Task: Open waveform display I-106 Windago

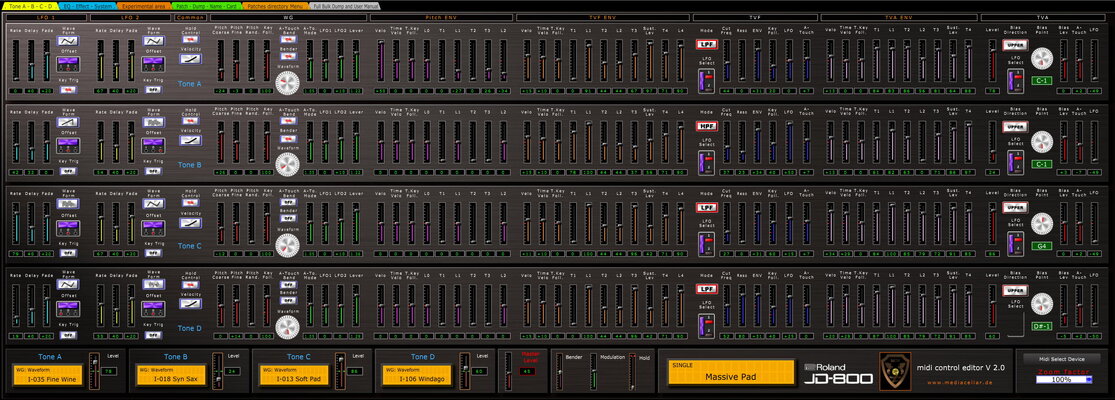Action: tap(417, 375)
